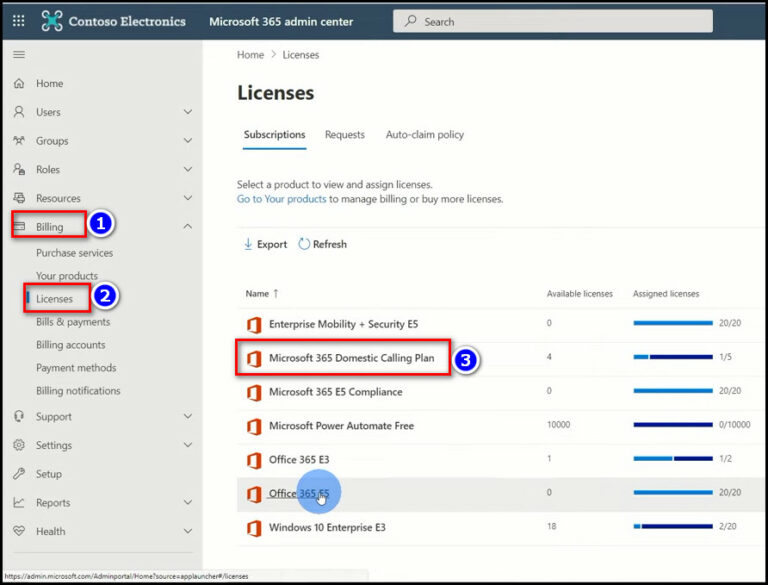Screen dimensions: 768x585
Task: Click the Support headset icon
Action: coord(19,416)
